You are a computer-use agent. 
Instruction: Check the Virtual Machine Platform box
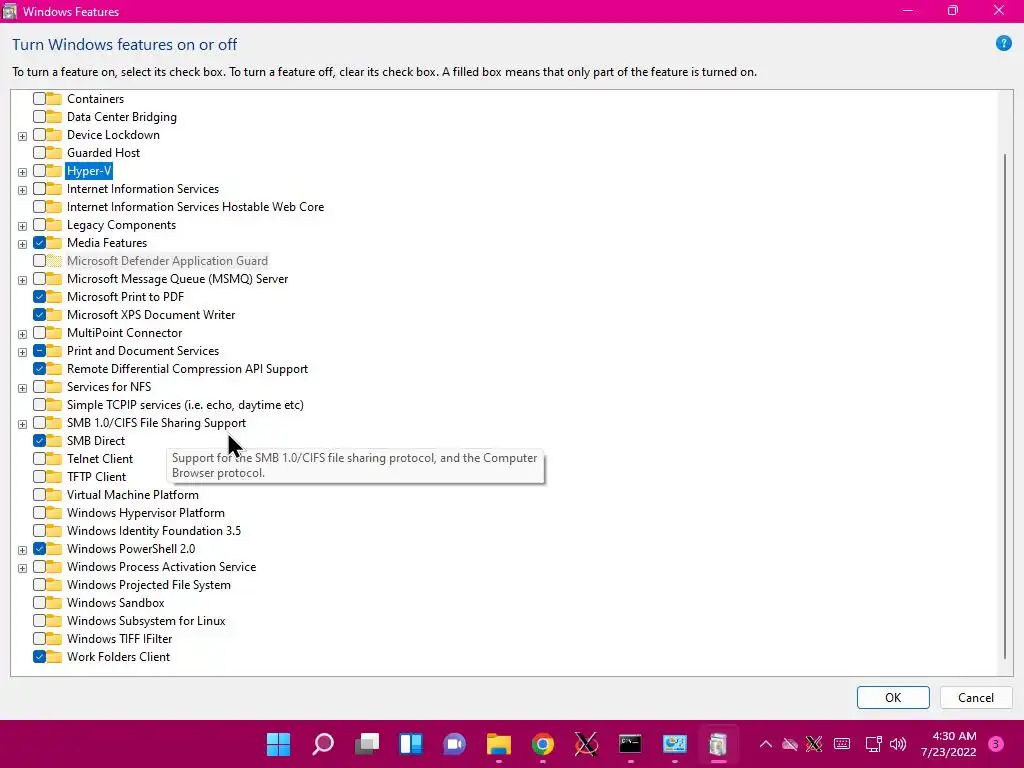tap(39, 495)
